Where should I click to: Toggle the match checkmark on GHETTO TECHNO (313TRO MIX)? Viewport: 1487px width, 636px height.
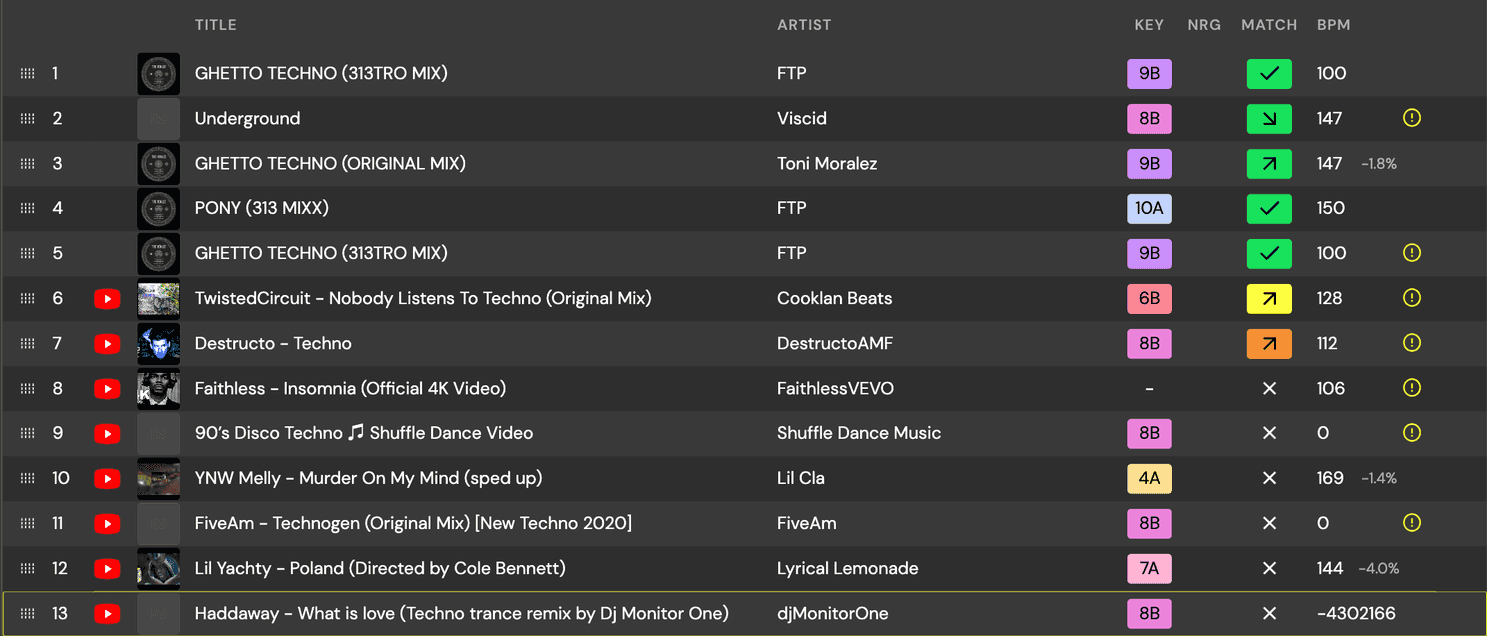point(1269,73)
